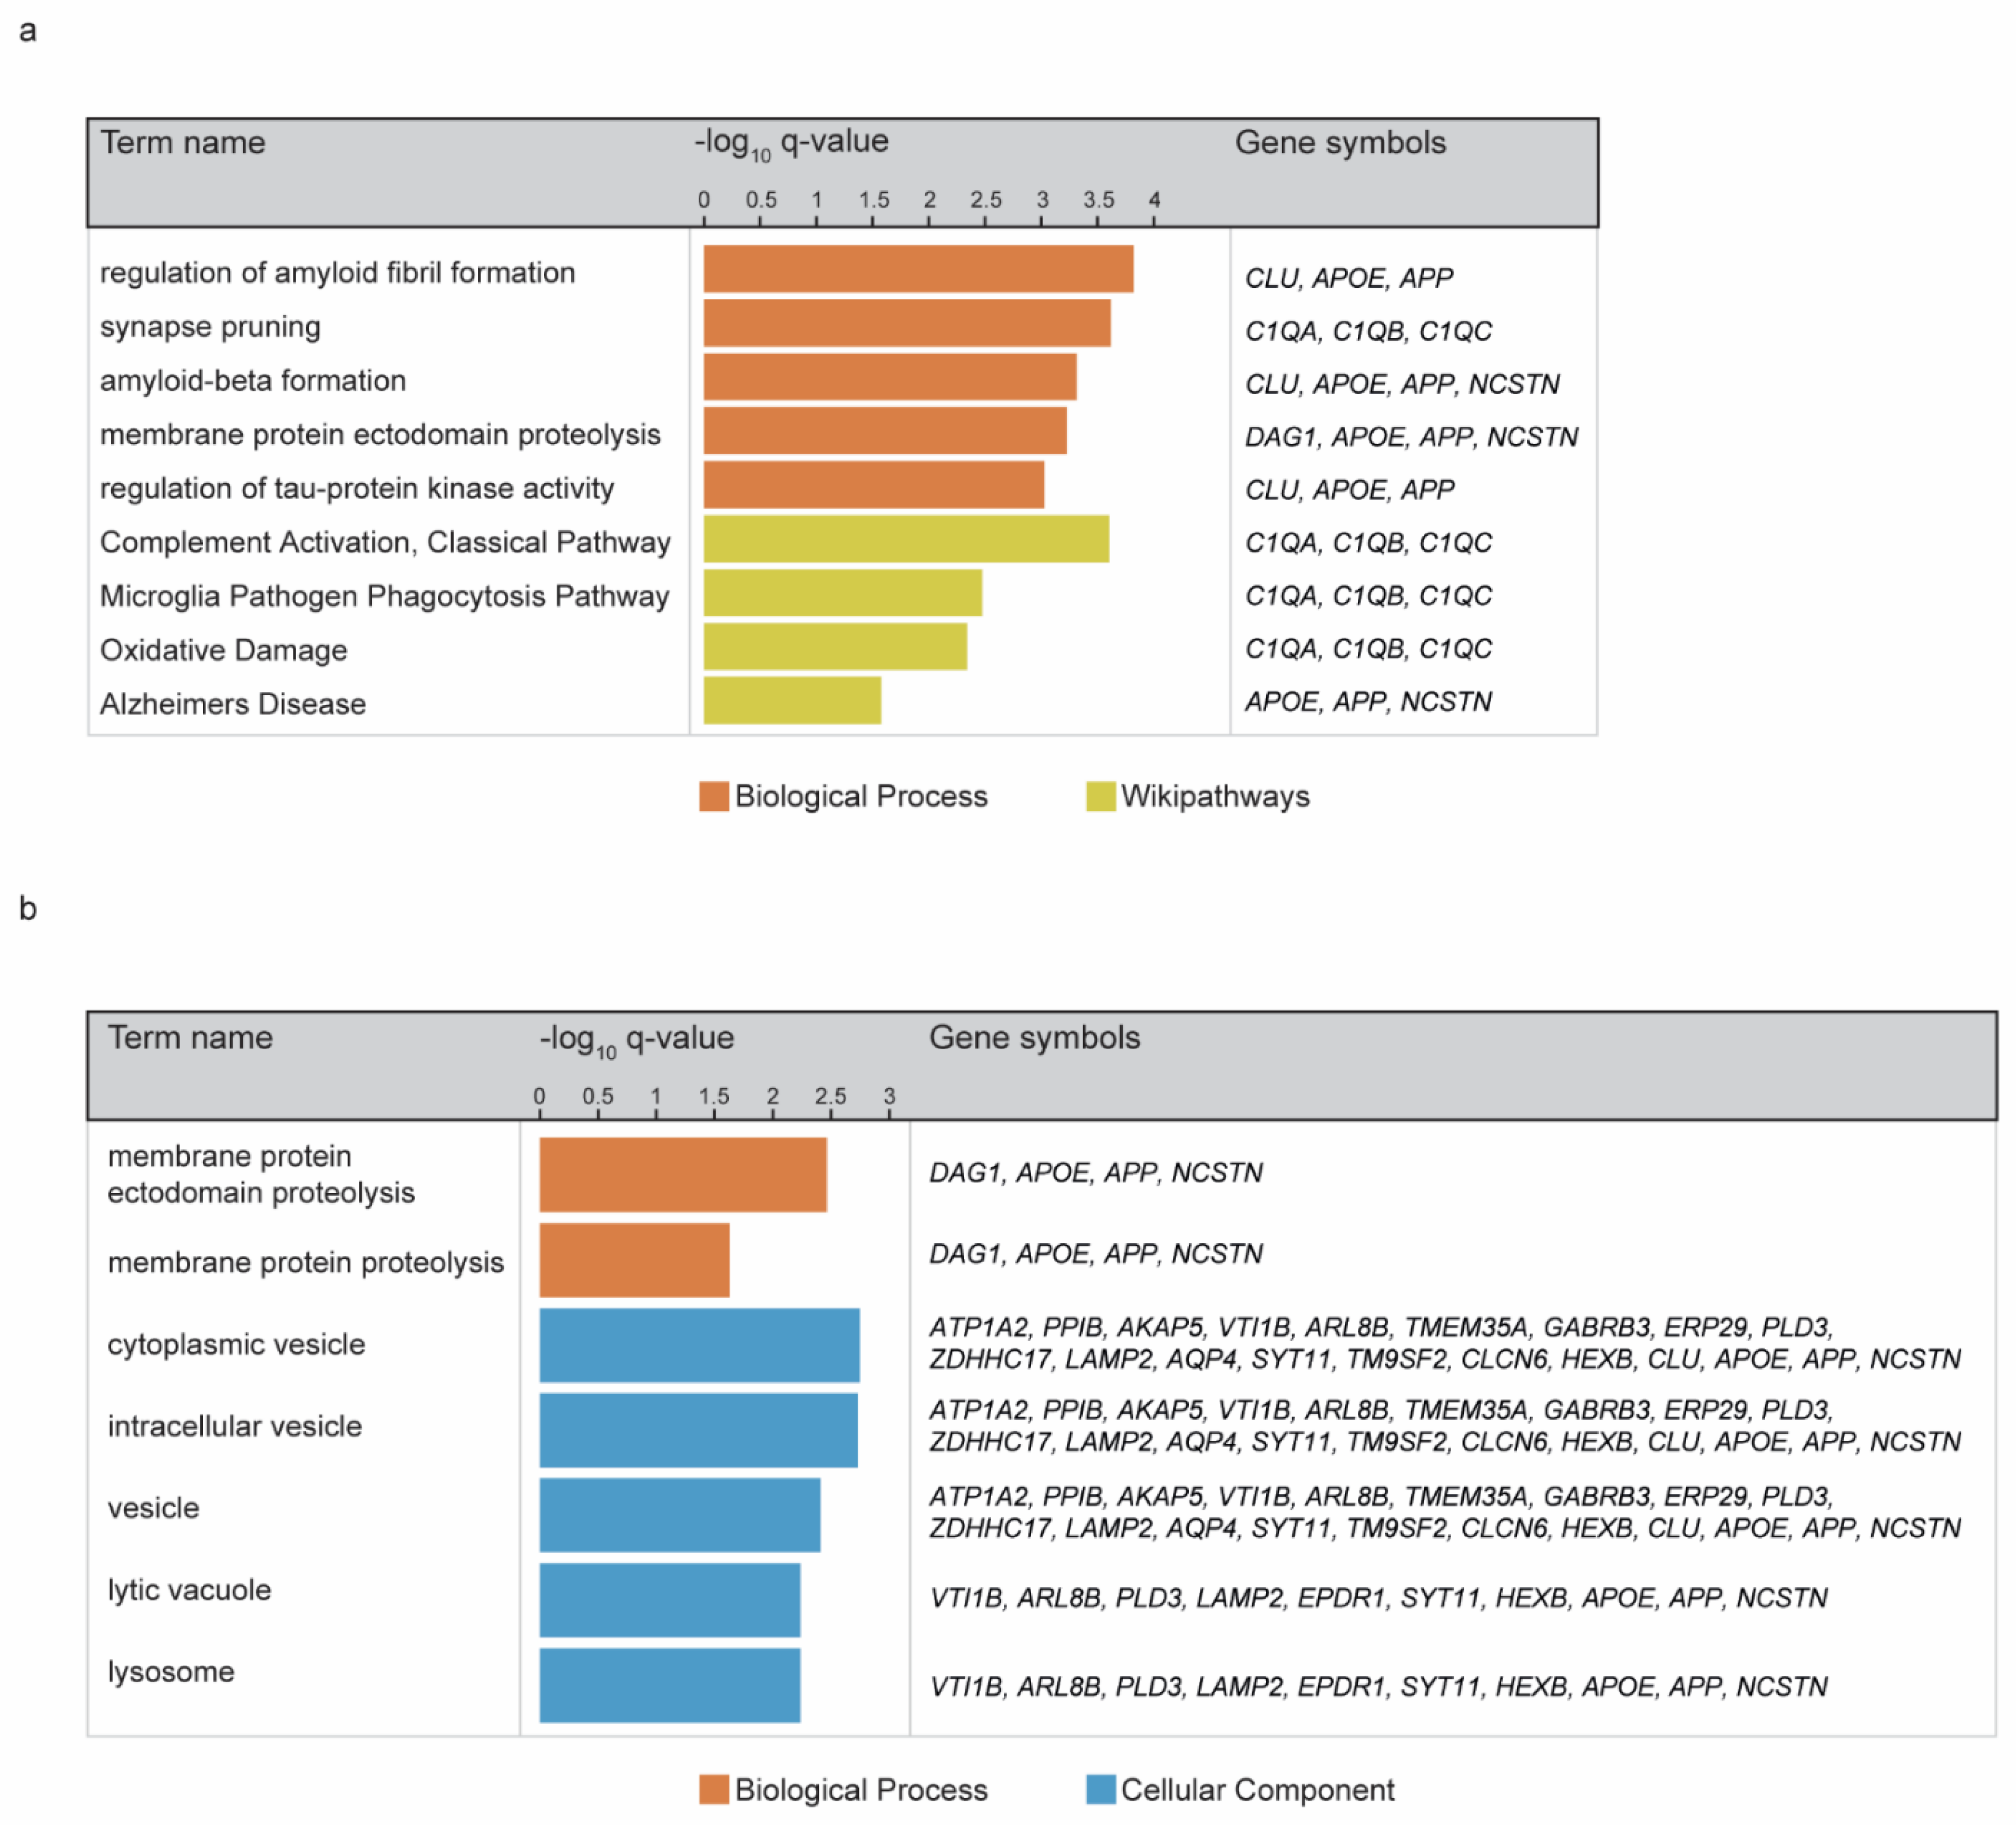Click the 'lytic vacuole' term label
The image size is (2016, 1825).
tap(189, 1590)
